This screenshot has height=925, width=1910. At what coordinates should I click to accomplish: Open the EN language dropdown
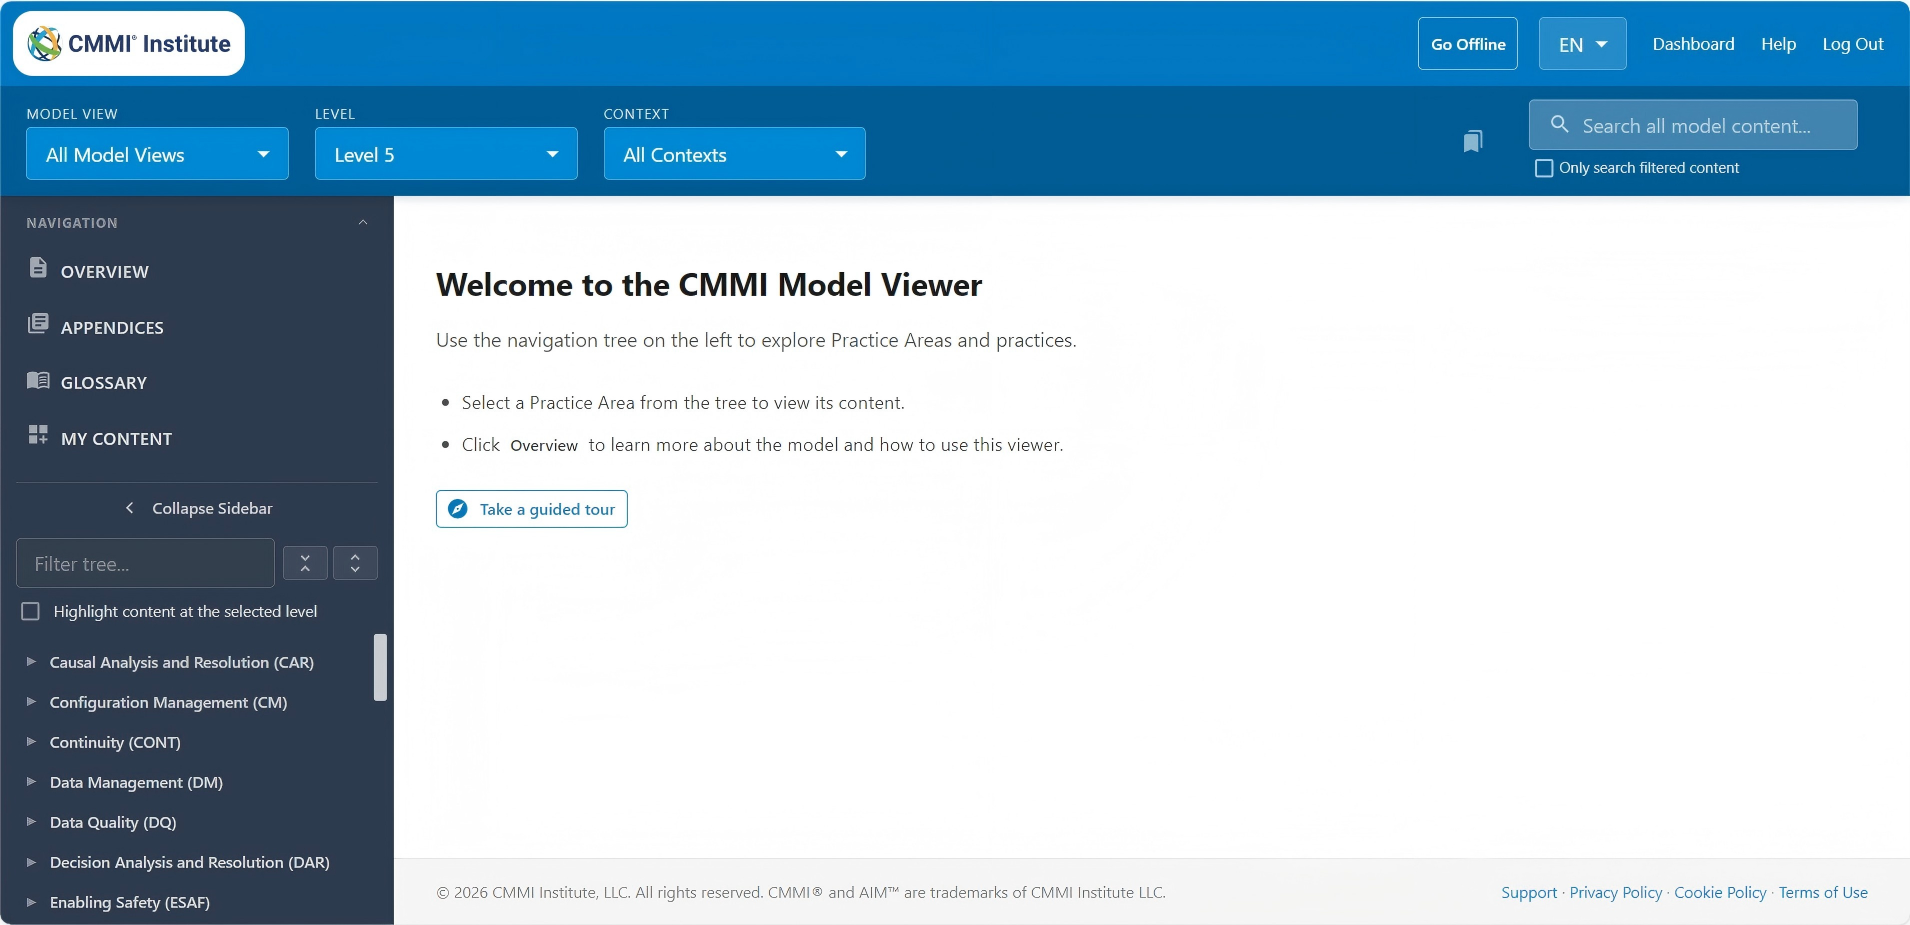click(1582, 44)
